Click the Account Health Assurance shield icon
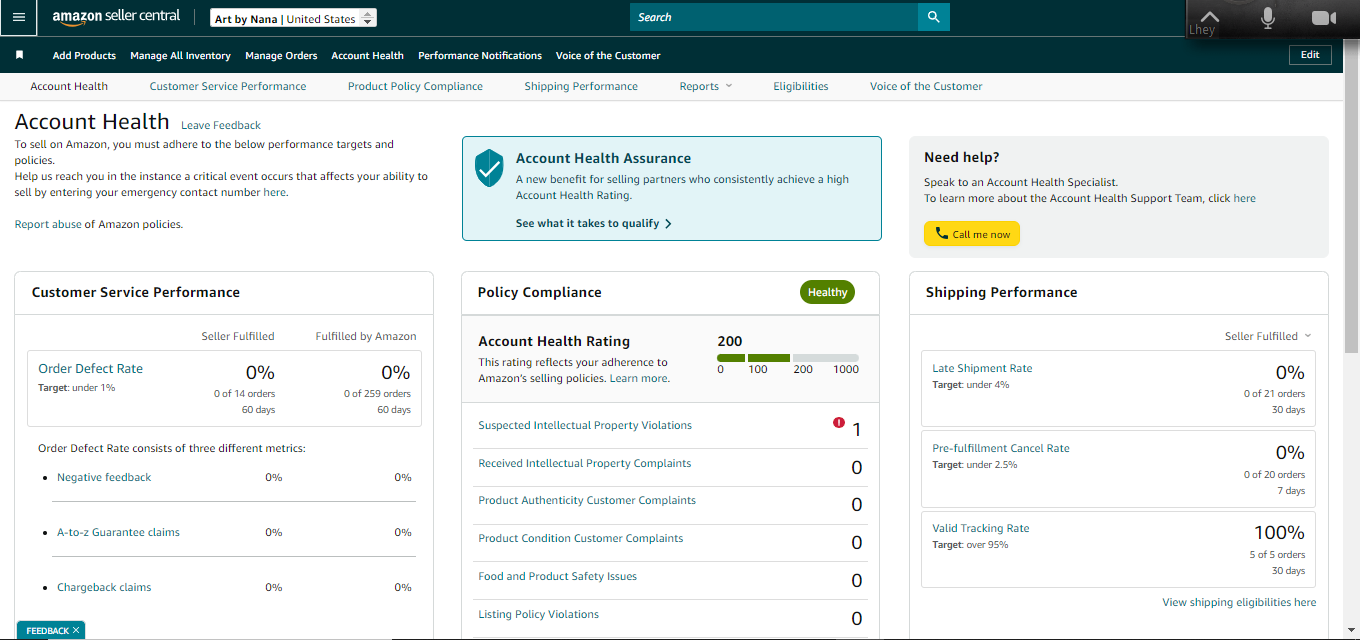Image resolution: width=1360 pixels, height=640 pixels. (x=489, y=168)
